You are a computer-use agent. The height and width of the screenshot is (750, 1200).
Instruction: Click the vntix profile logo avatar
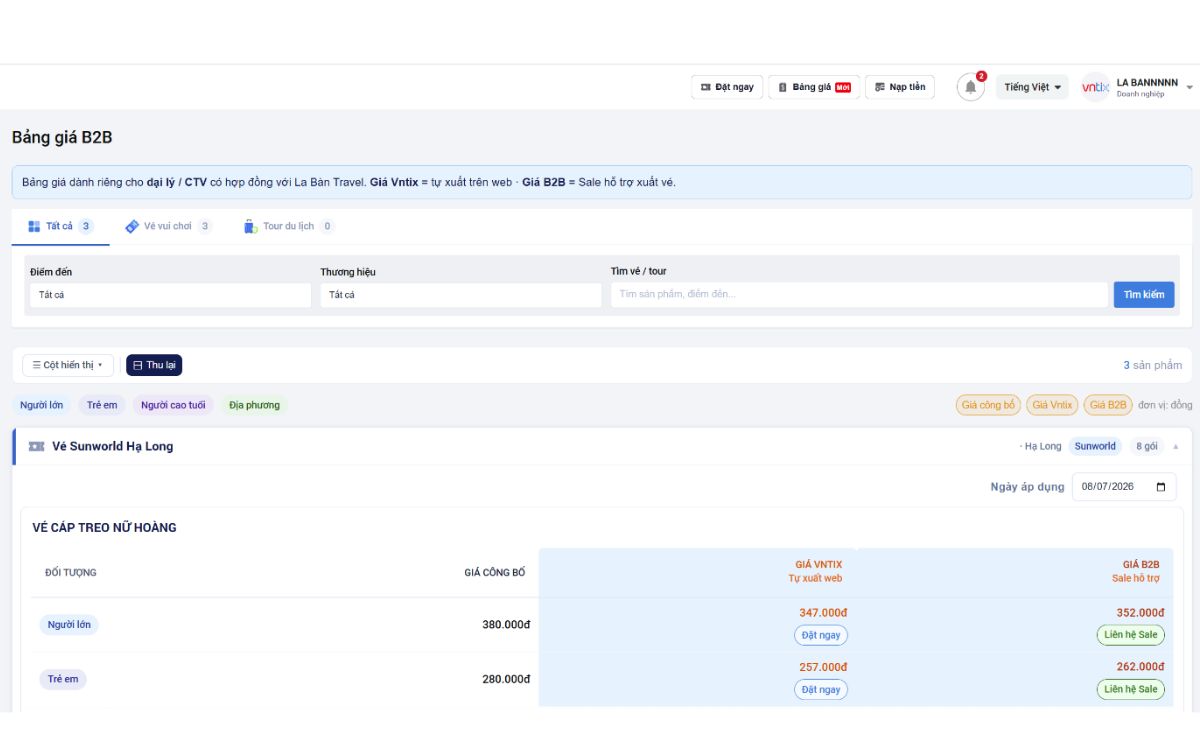tap(1096, 87)
